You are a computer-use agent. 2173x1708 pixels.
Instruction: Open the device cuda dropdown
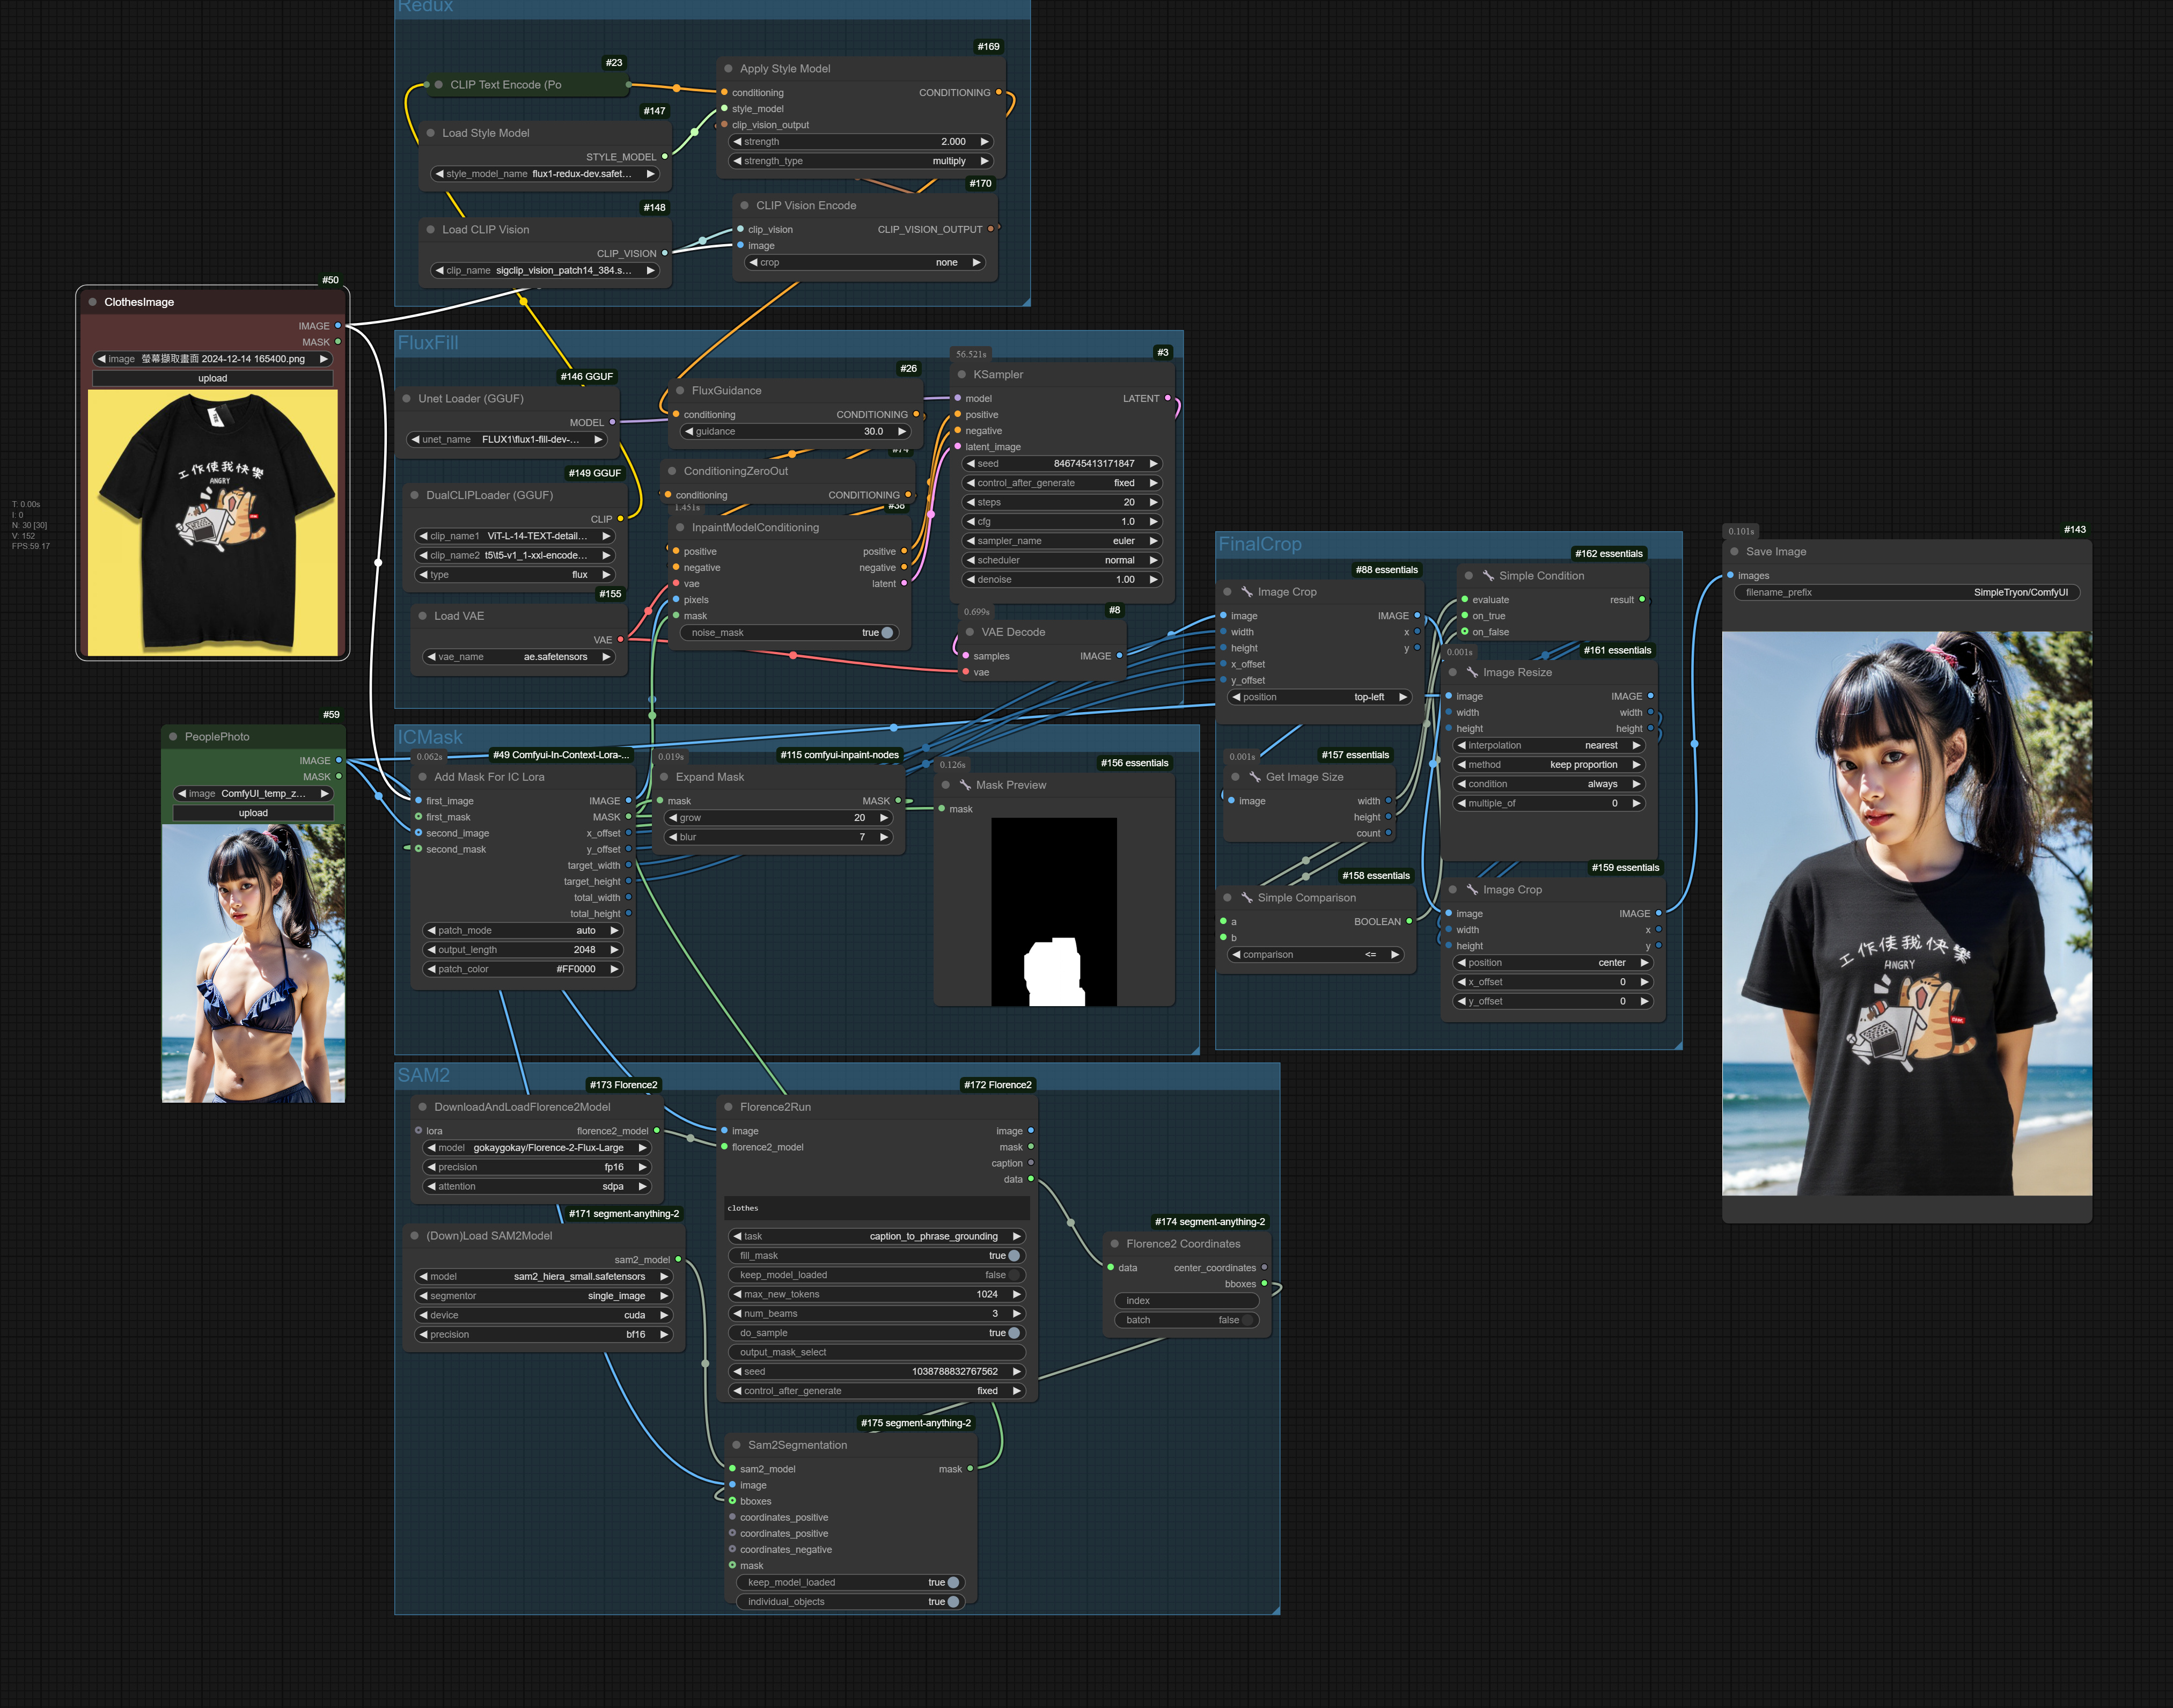click(543, 1316)
